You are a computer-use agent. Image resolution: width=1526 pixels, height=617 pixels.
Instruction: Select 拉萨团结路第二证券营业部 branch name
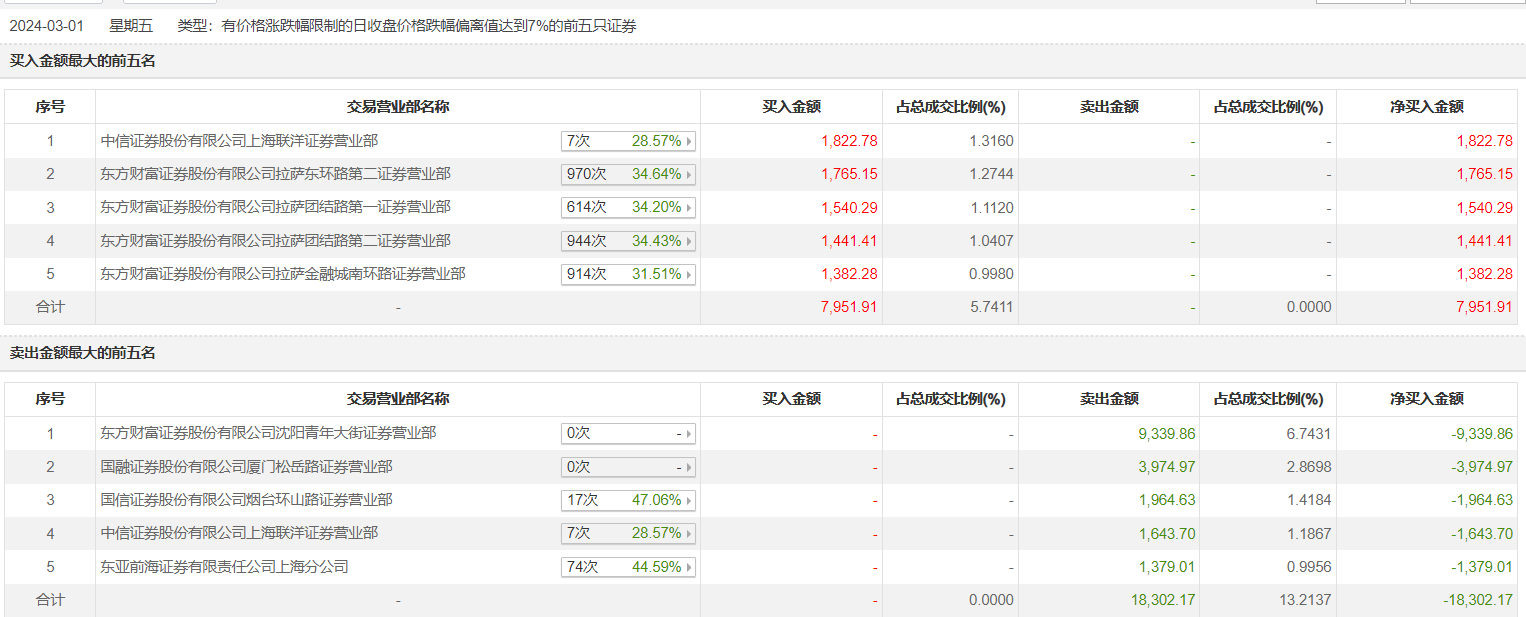tap(275, 241)
